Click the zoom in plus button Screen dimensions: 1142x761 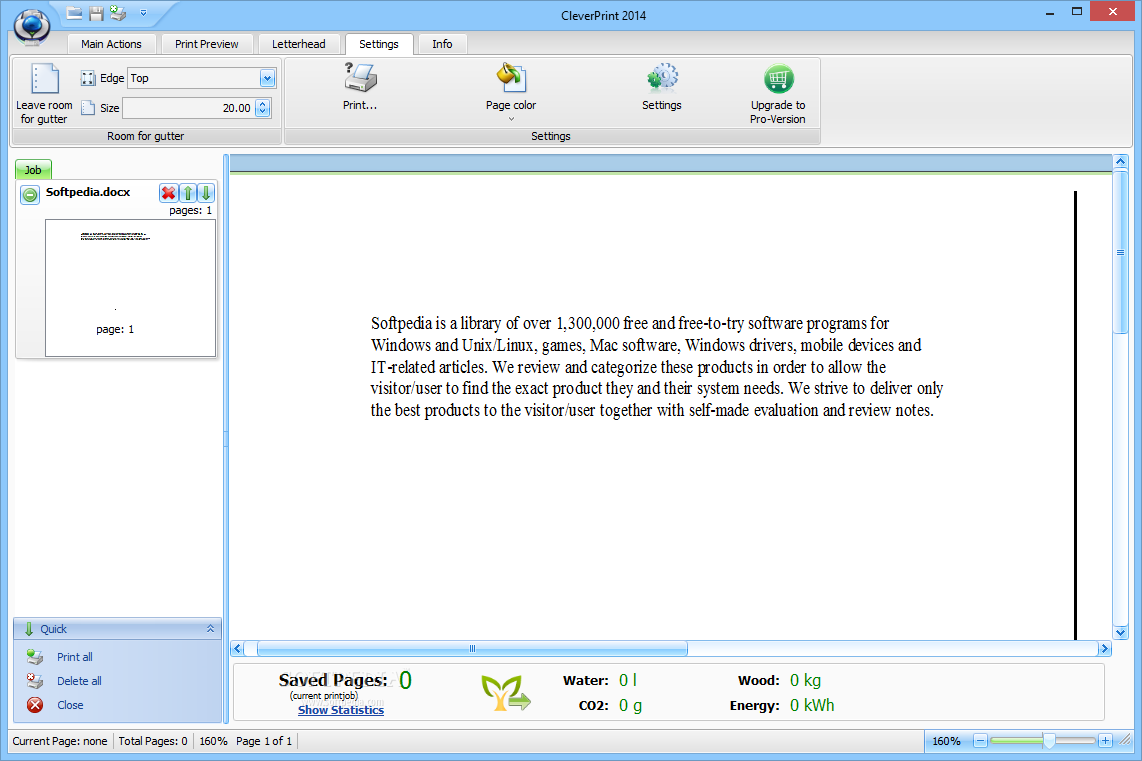(x=1105, y=741)
